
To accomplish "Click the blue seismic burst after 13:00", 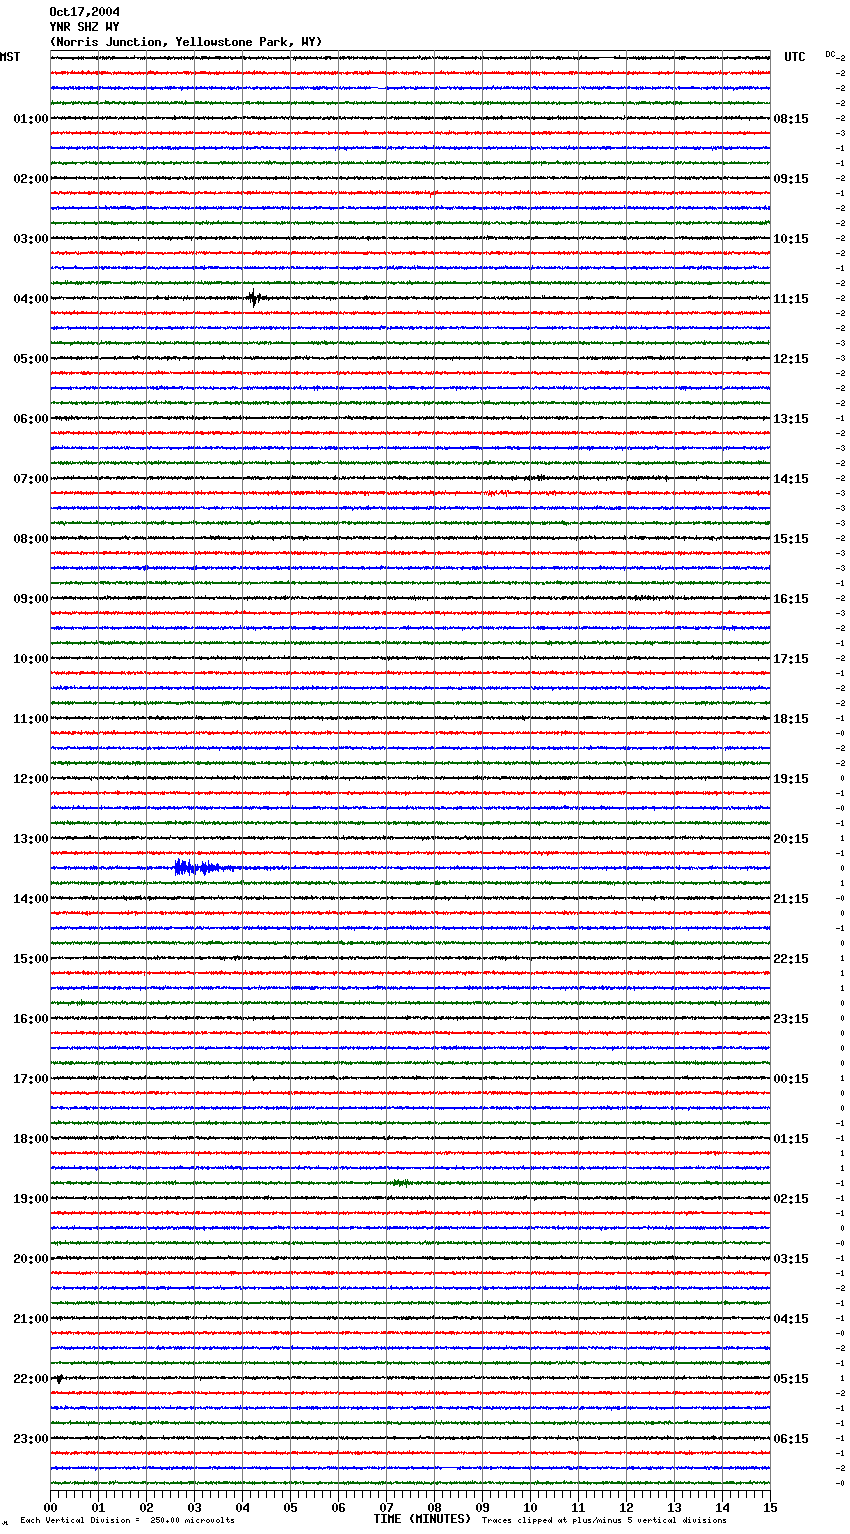I will click(203, 868).
